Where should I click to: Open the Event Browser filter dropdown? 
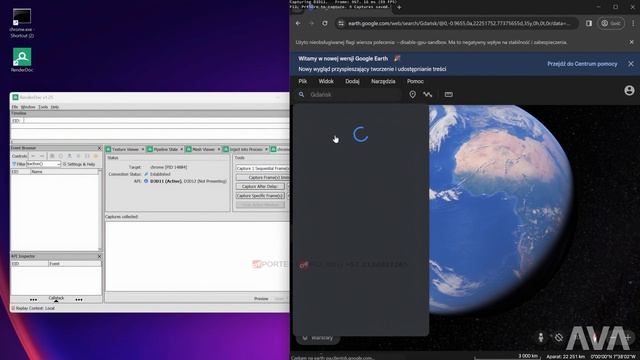tap(59, 164)
